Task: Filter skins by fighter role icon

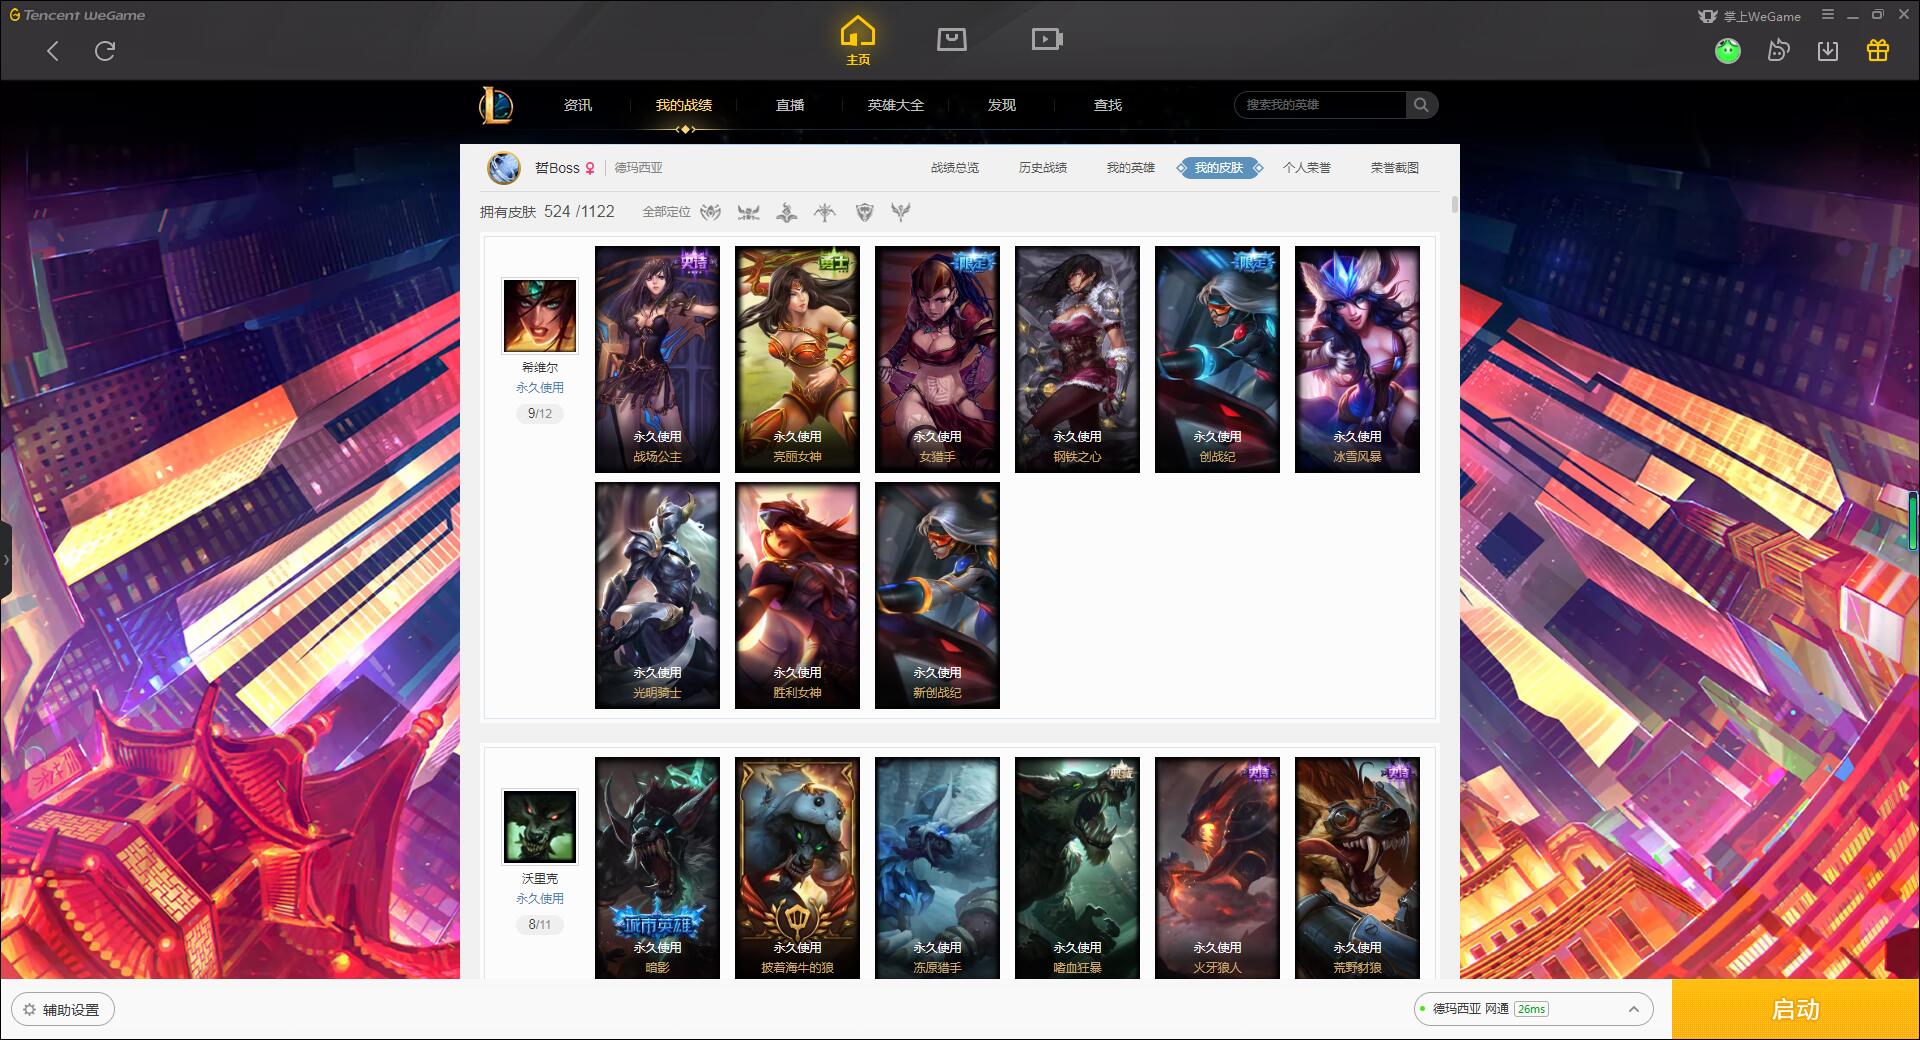Action: pos(748,212)
